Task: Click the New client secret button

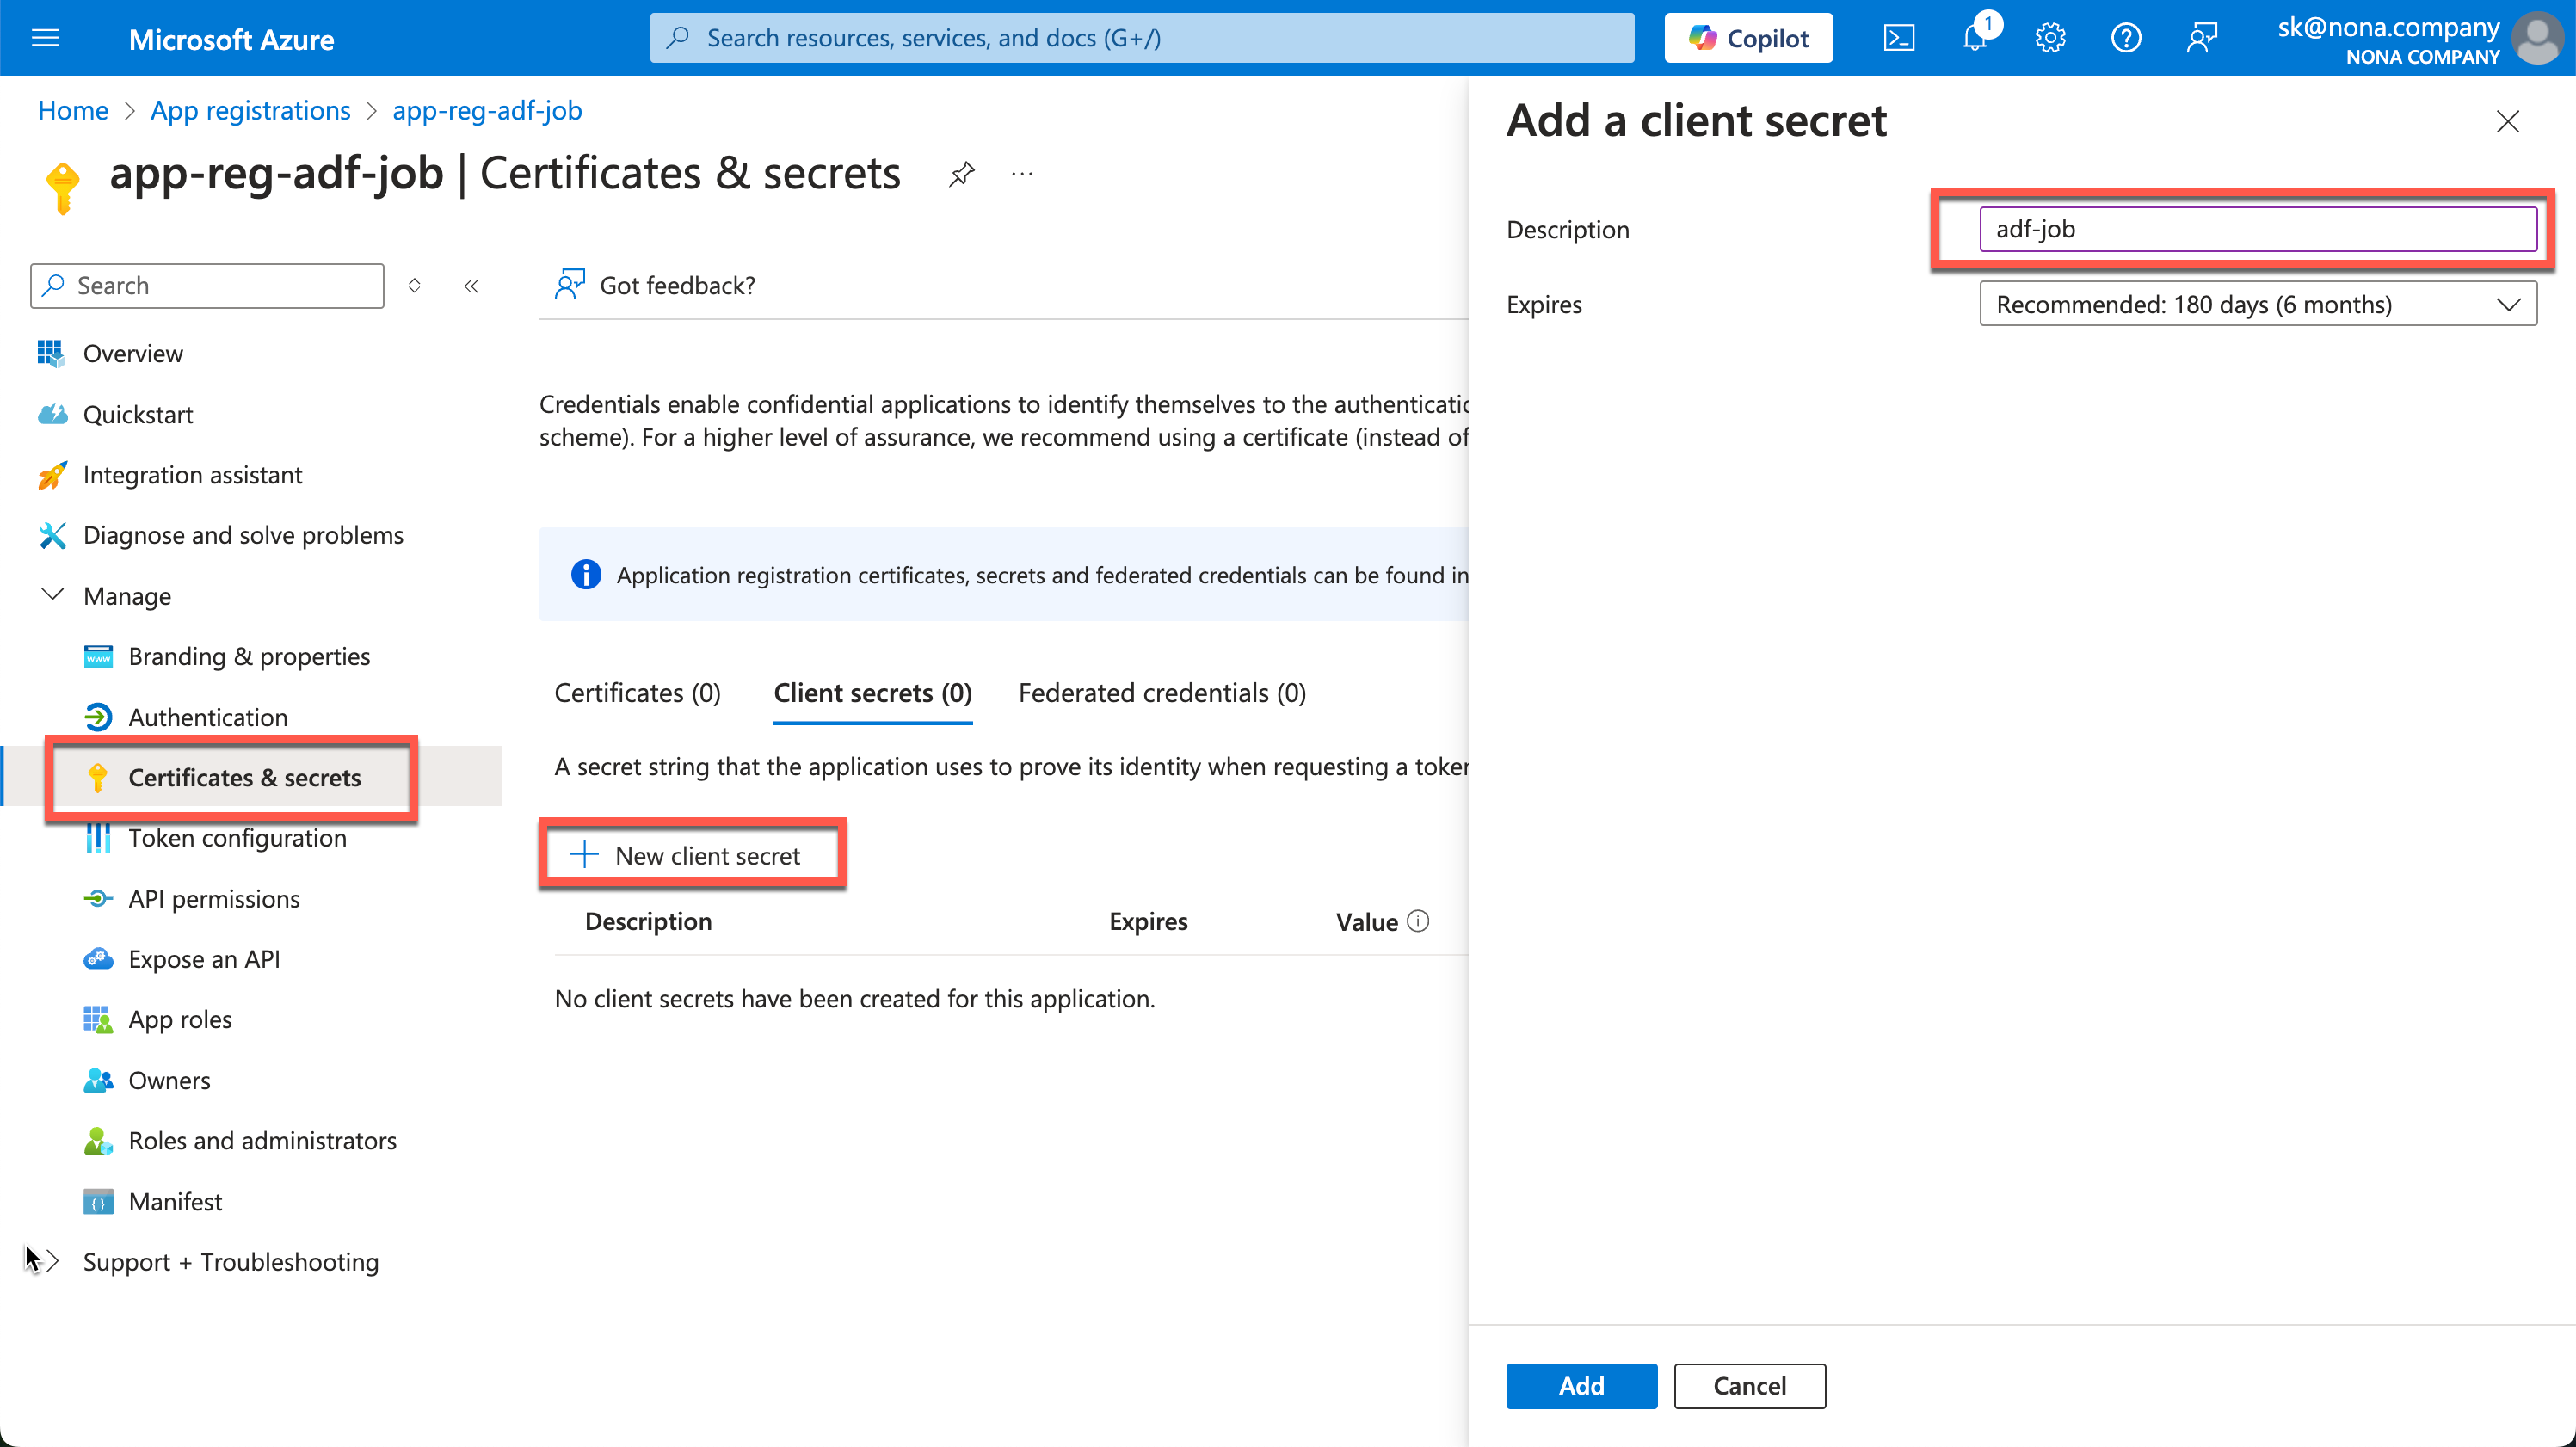Action: (692, 855)
